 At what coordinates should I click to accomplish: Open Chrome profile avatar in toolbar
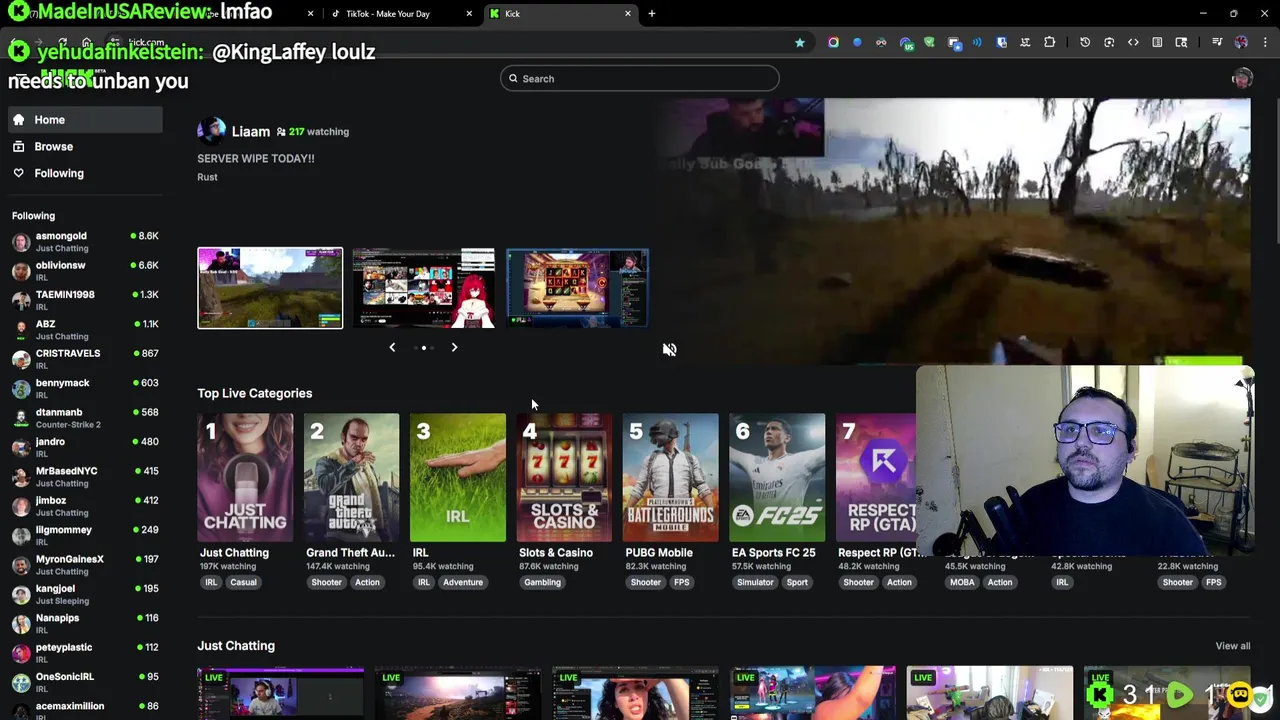point(1241,43)
